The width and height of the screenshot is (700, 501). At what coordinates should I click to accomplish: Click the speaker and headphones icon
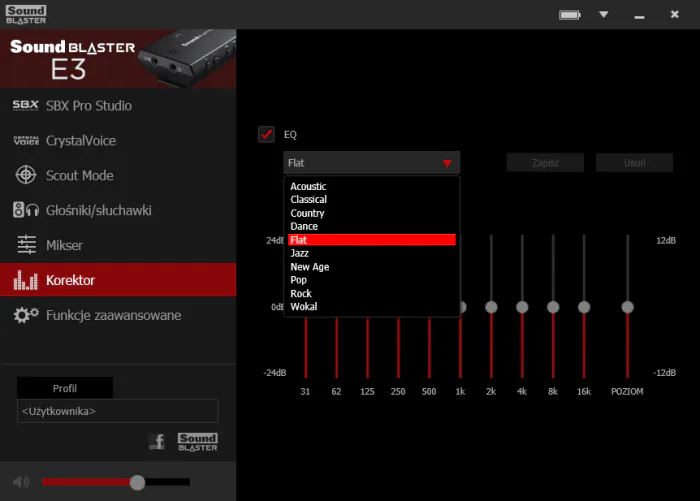pyautogui.click(x=26, y=210)
